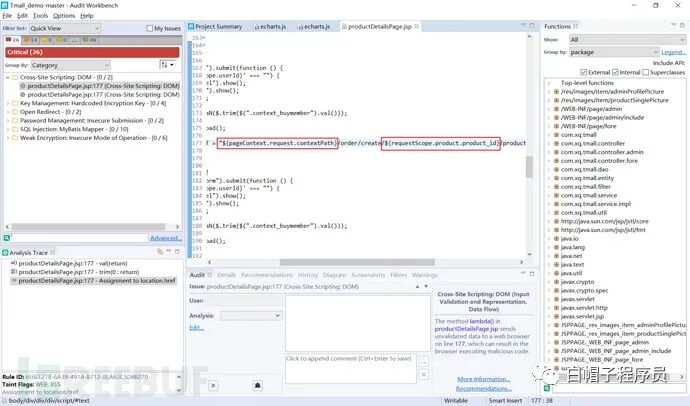Expand the Key Management: Hardcoded Encryption Key category
Screen dimensions: 690x406
tap(7, 103)
